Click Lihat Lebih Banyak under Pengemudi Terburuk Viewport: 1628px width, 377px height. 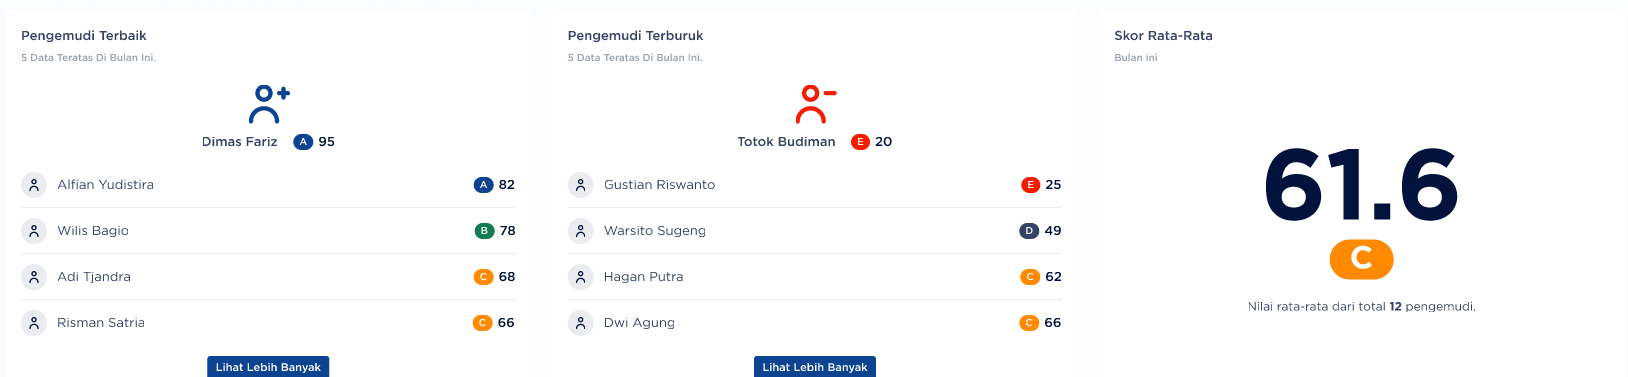pyautogui.click(x=815, y=367)
